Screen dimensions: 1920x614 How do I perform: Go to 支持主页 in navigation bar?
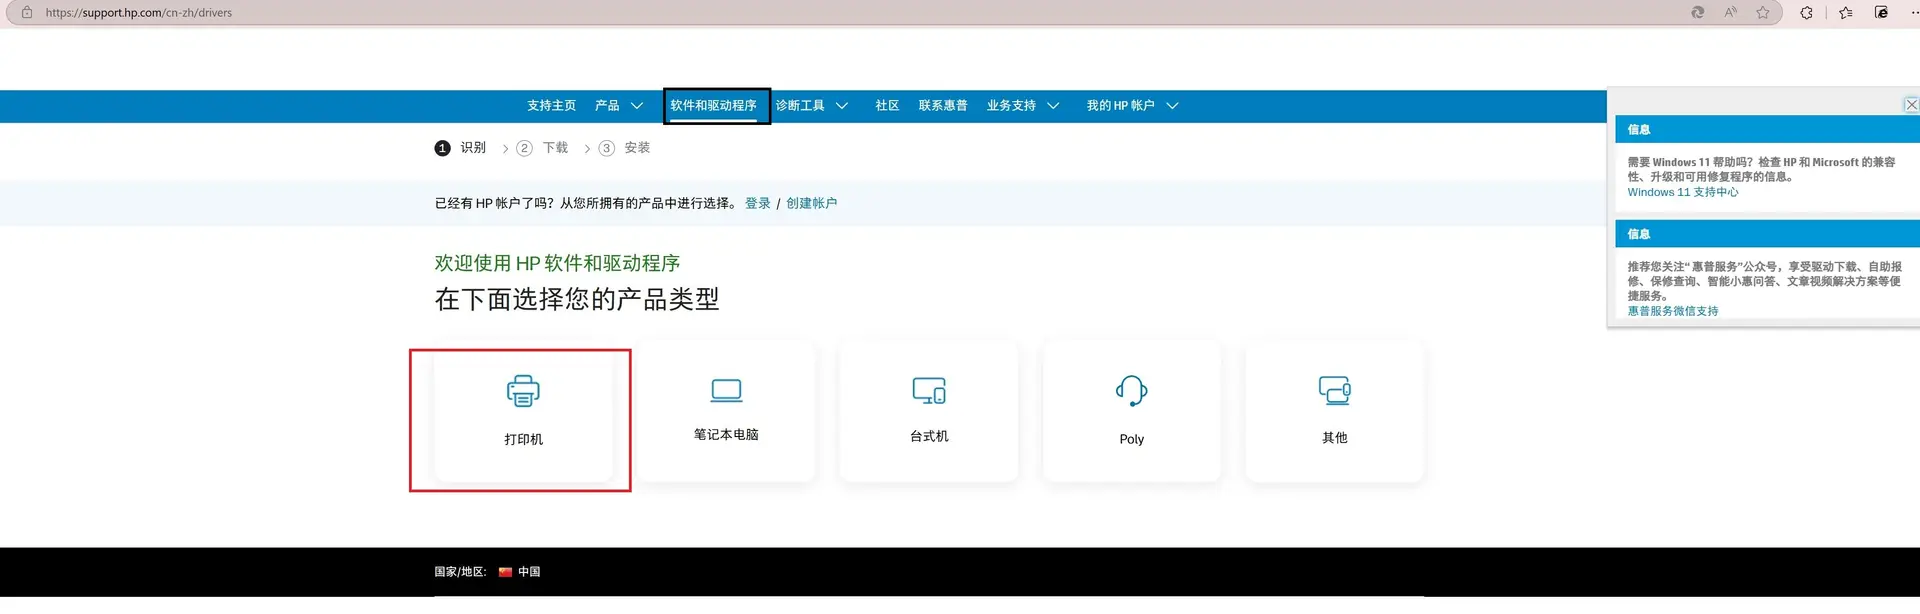[551, 106]
